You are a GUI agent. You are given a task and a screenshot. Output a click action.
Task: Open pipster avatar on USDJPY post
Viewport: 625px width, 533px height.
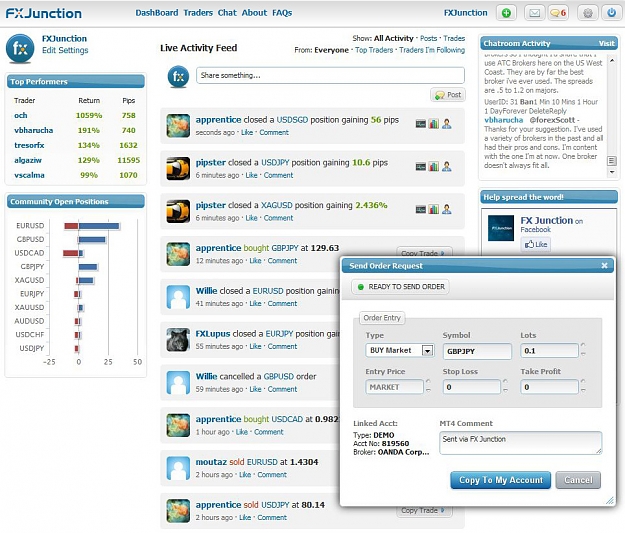coord(178,168)
